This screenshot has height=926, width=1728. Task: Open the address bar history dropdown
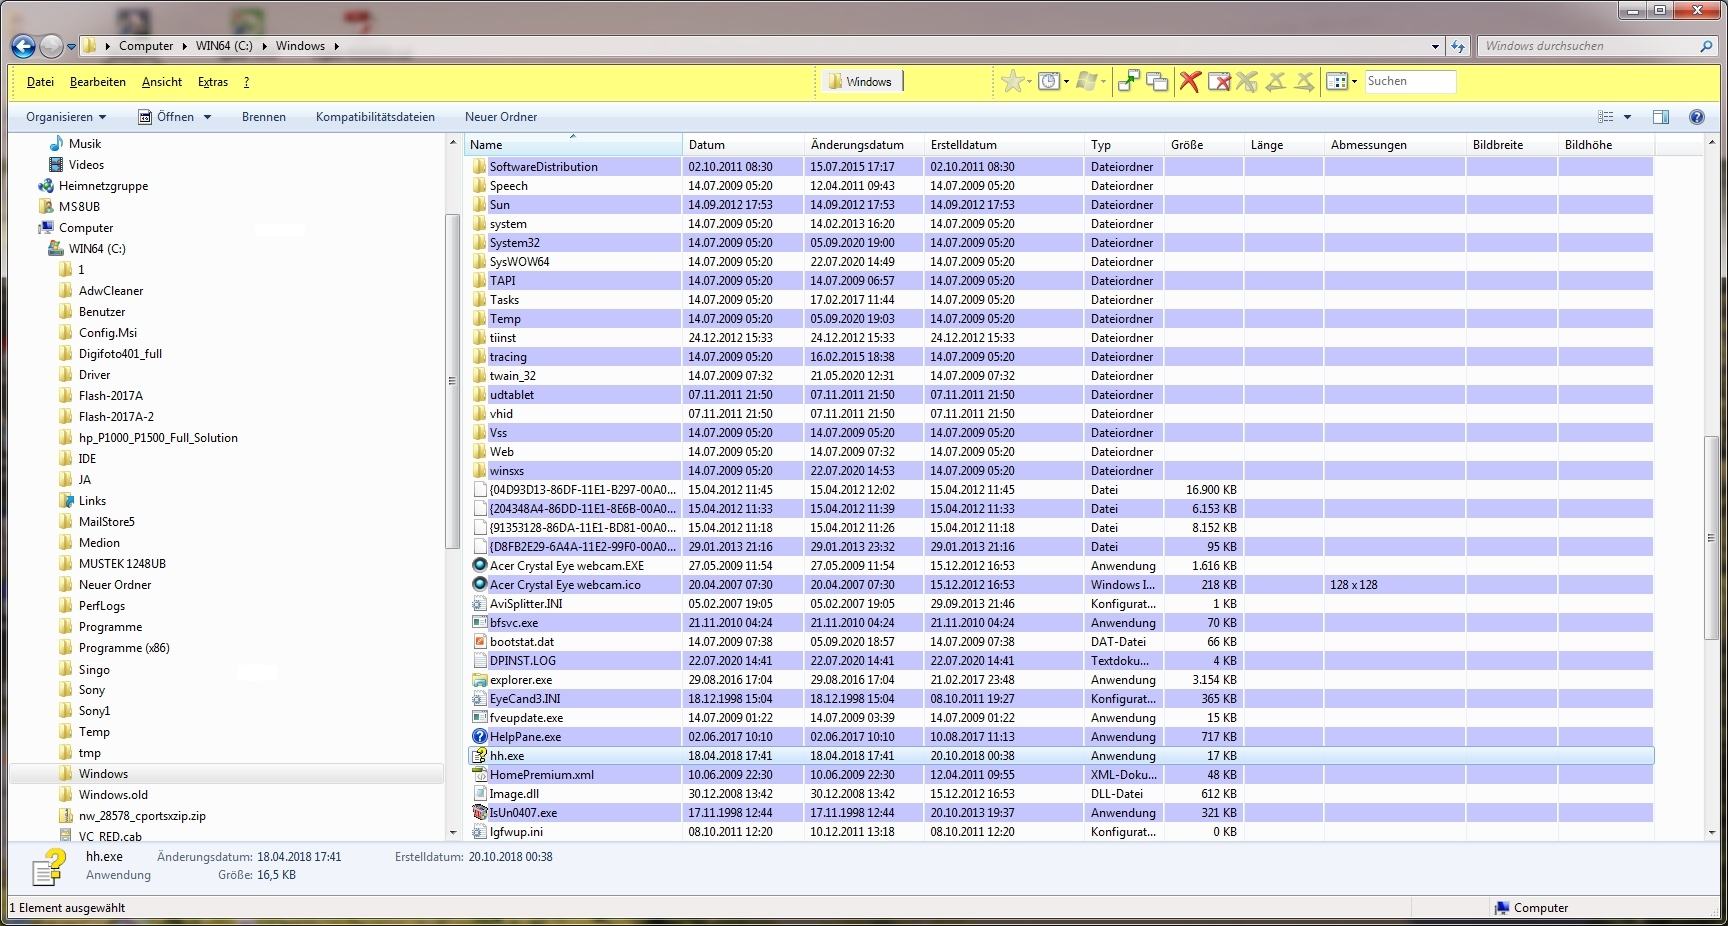1435,46
